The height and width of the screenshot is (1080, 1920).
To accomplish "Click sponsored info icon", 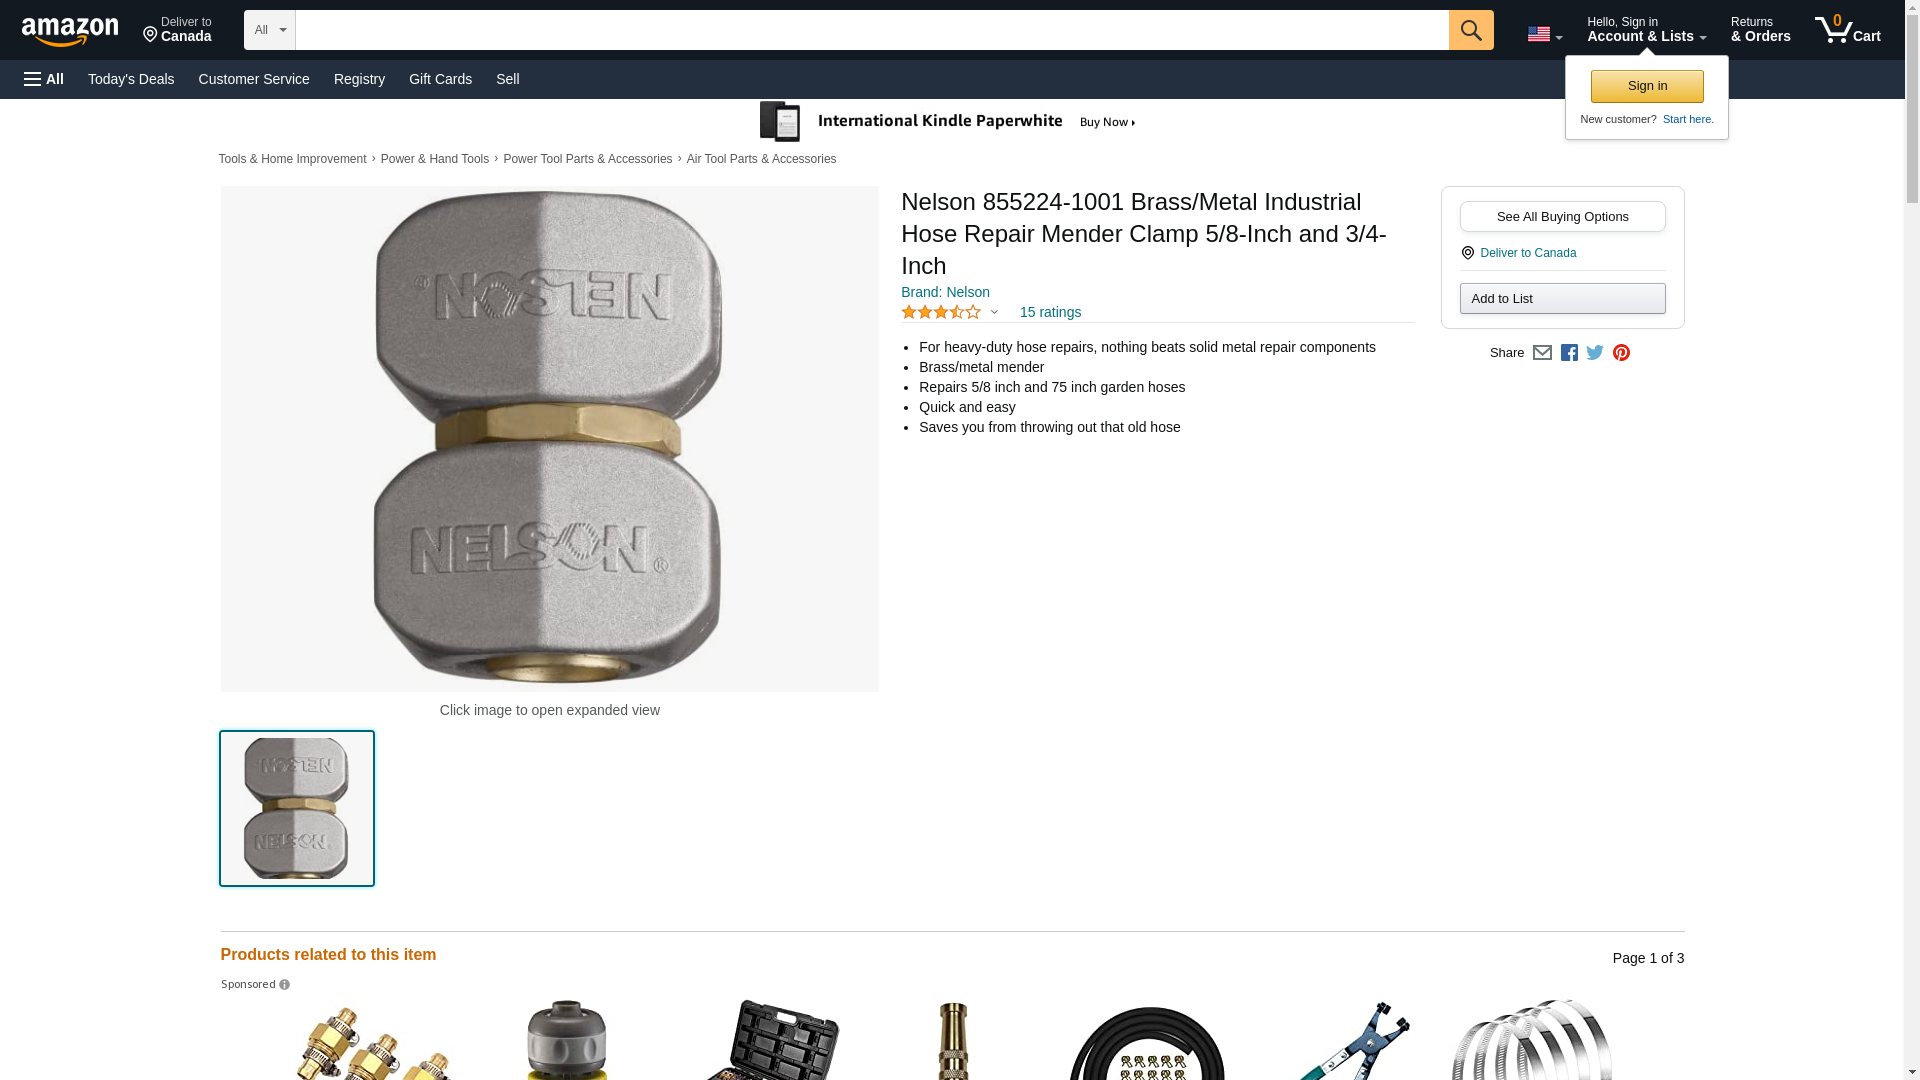I will coord(284,985).
